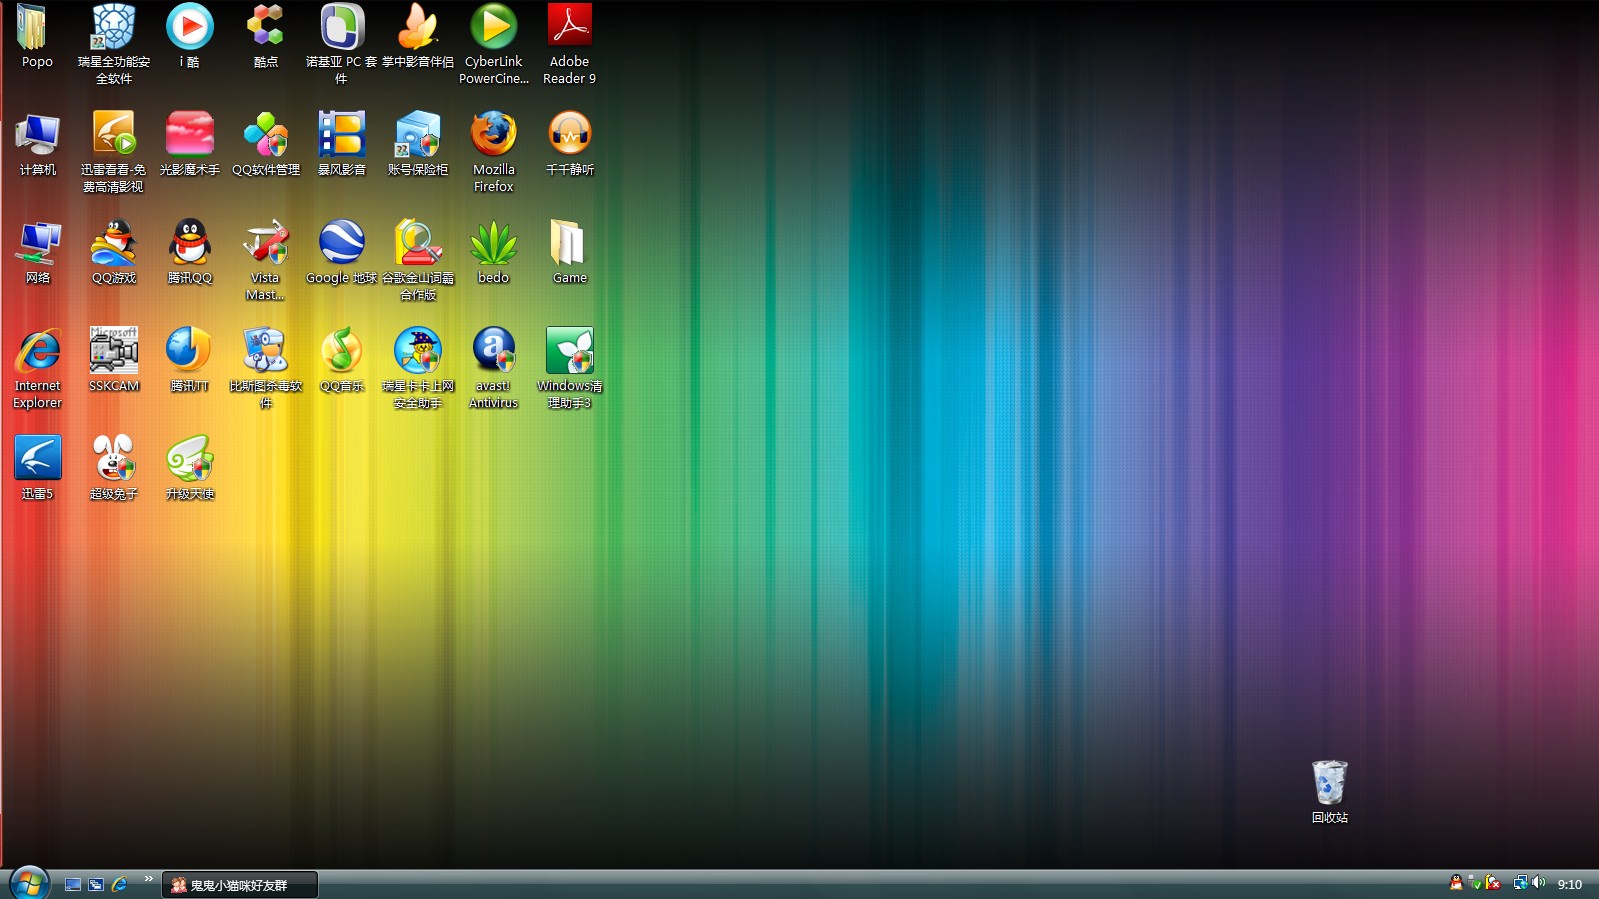Select the 超级兔子 desktop icon

point(114,469)
